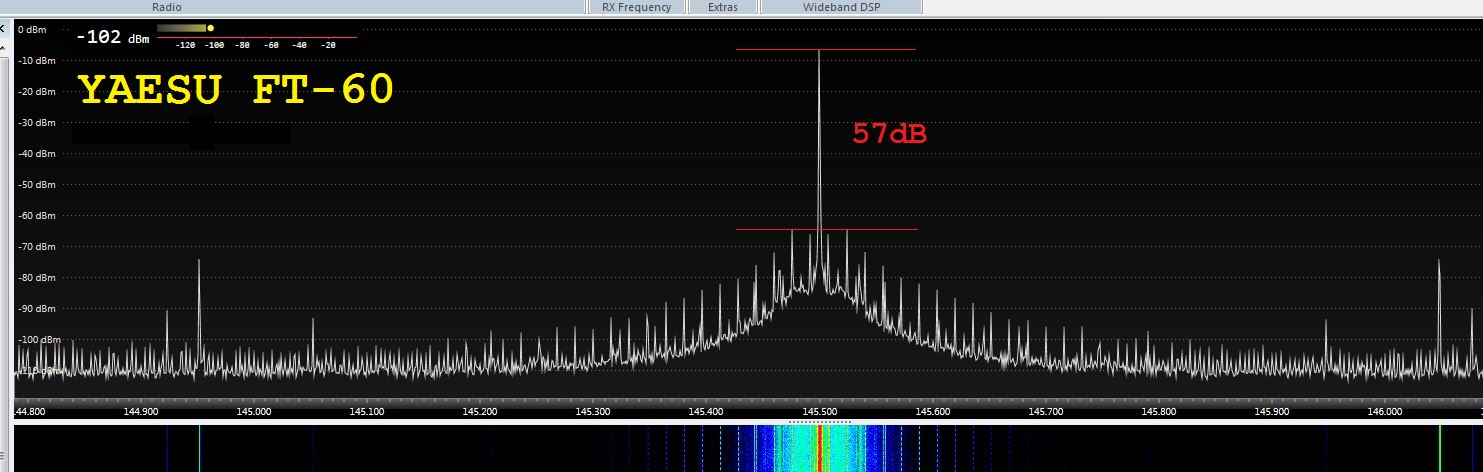
Task: Click the 145.800 frequency axis label
Action: pos(1158,411)
